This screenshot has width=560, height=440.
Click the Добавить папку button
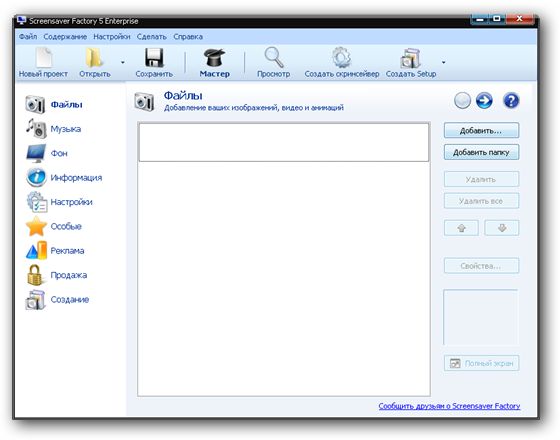(x=481, y=152)
